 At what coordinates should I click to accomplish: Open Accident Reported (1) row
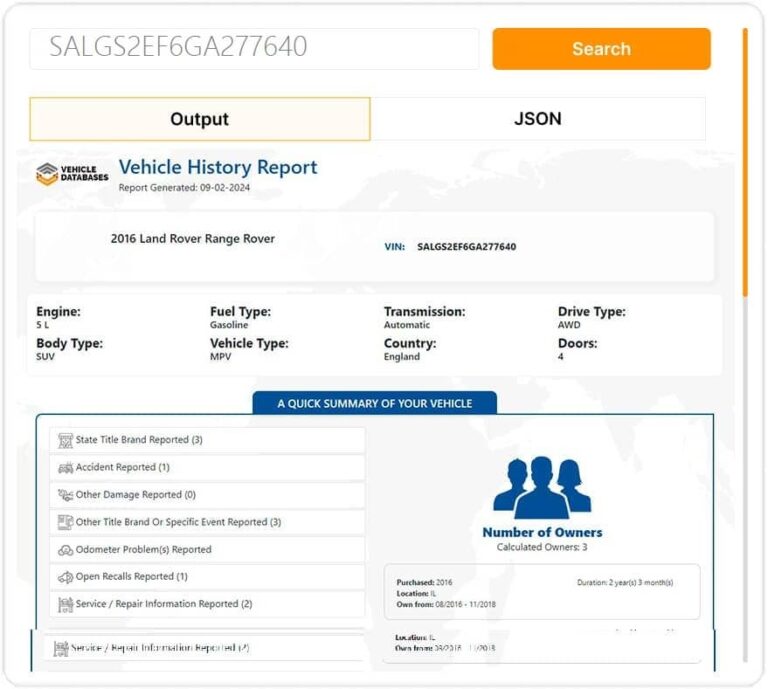click(x=207, y=467)
